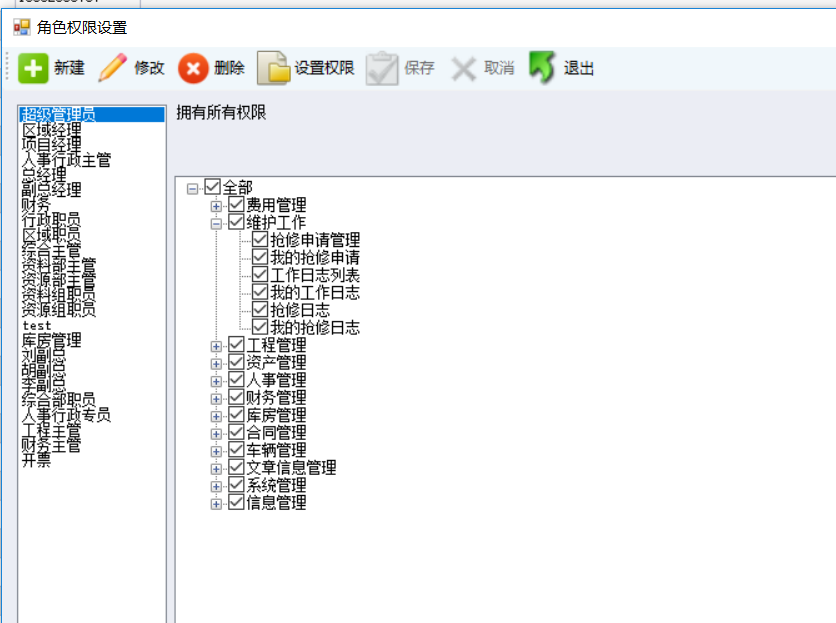Image resolution: width=836 pixels, height=623 pixels.
Task: Click the 车辆管理 tree label
Action: 276,450
